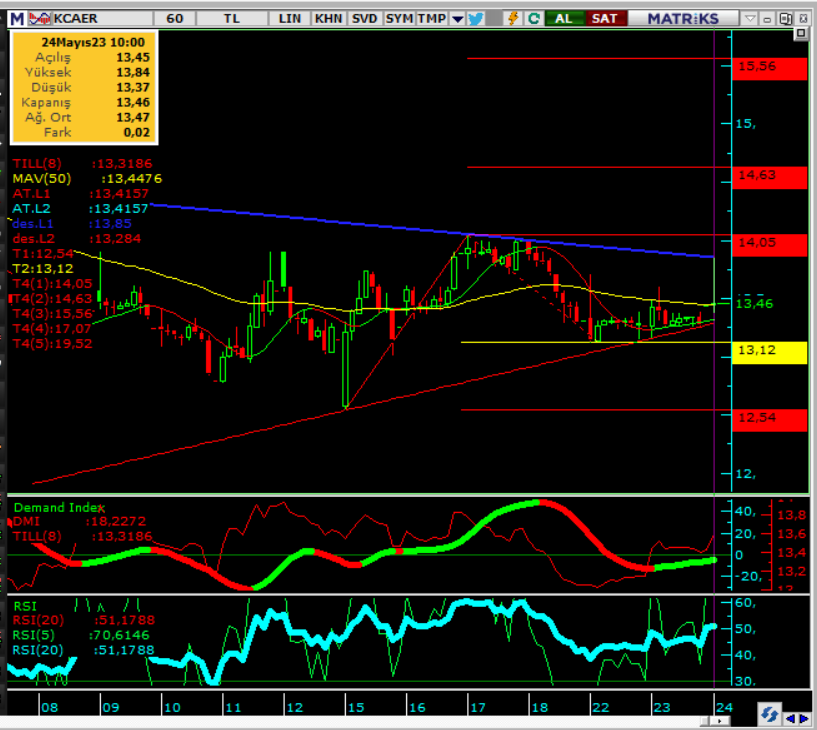Click the Matriks M logo icon

[x=17, y=19]
